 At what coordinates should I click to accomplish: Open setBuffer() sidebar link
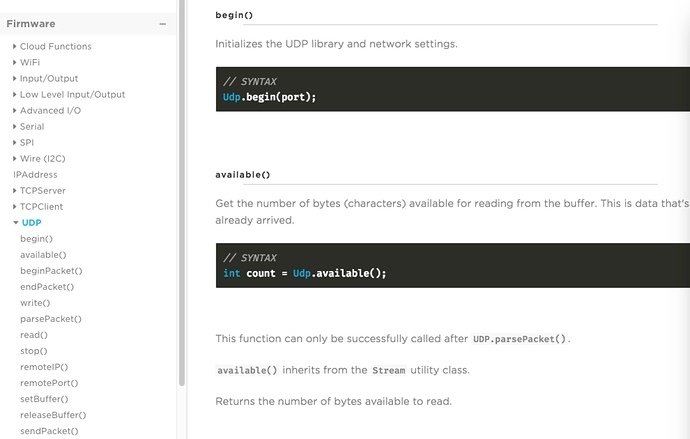click(44, 399)
